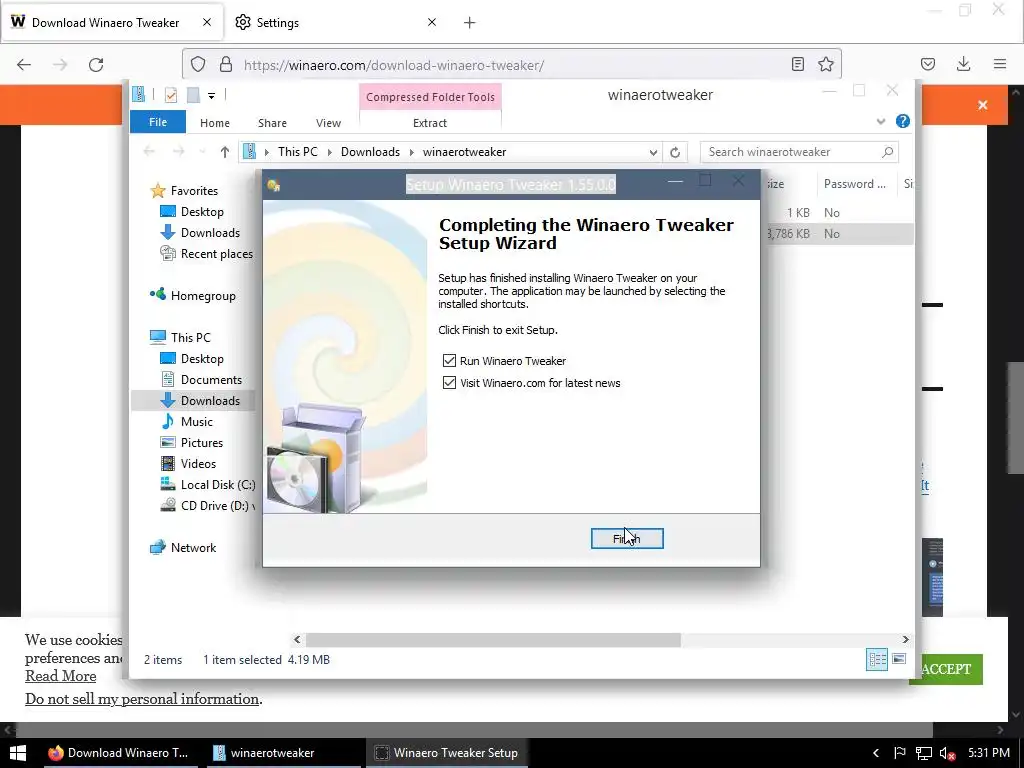Go back in Firefox
The width and height of the screenshot is (1024, 768).
pos(24,64)
